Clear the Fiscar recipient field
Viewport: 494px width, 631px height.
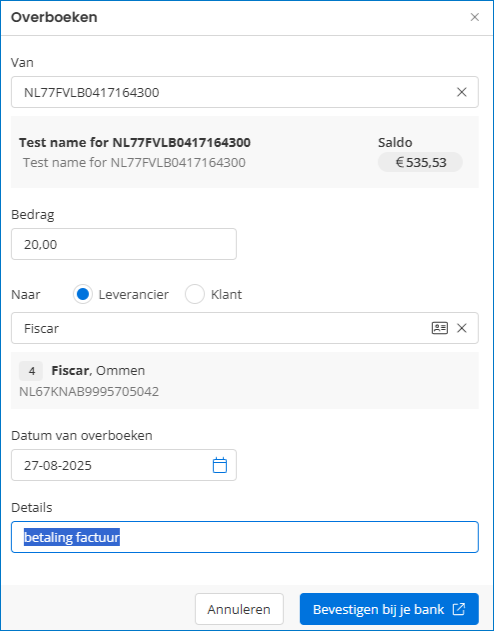click(461, 328)
